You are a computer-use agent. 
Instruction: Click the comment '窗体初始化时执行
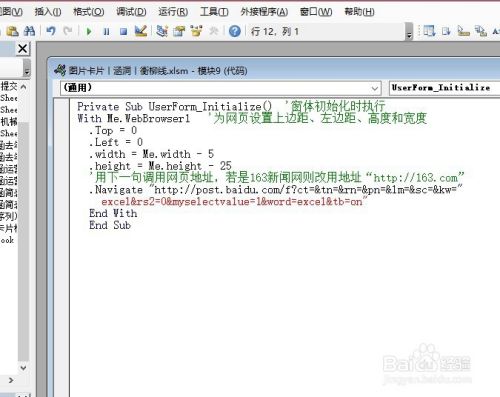click(335, 107)
